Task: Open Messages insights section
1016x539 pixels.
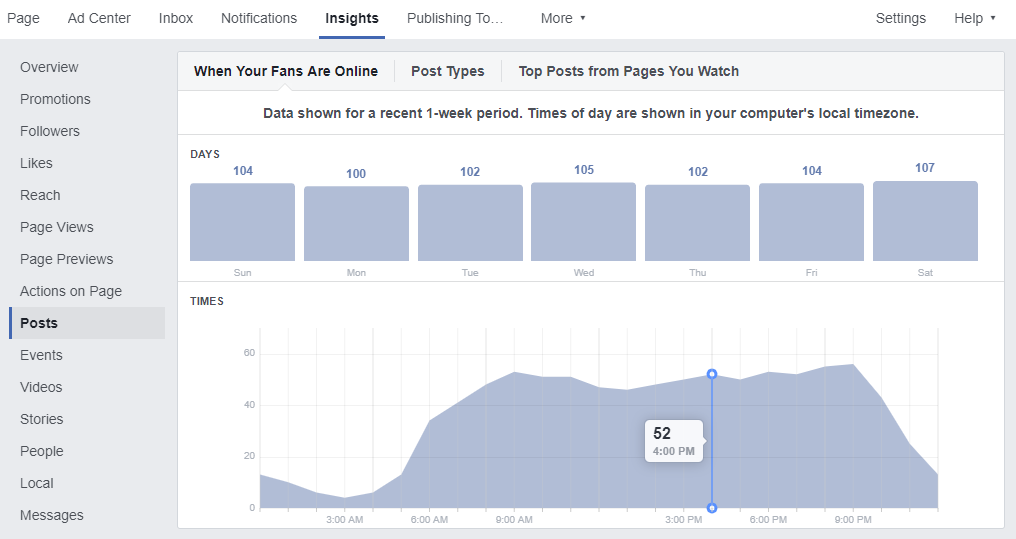Action: coord(52,515)
